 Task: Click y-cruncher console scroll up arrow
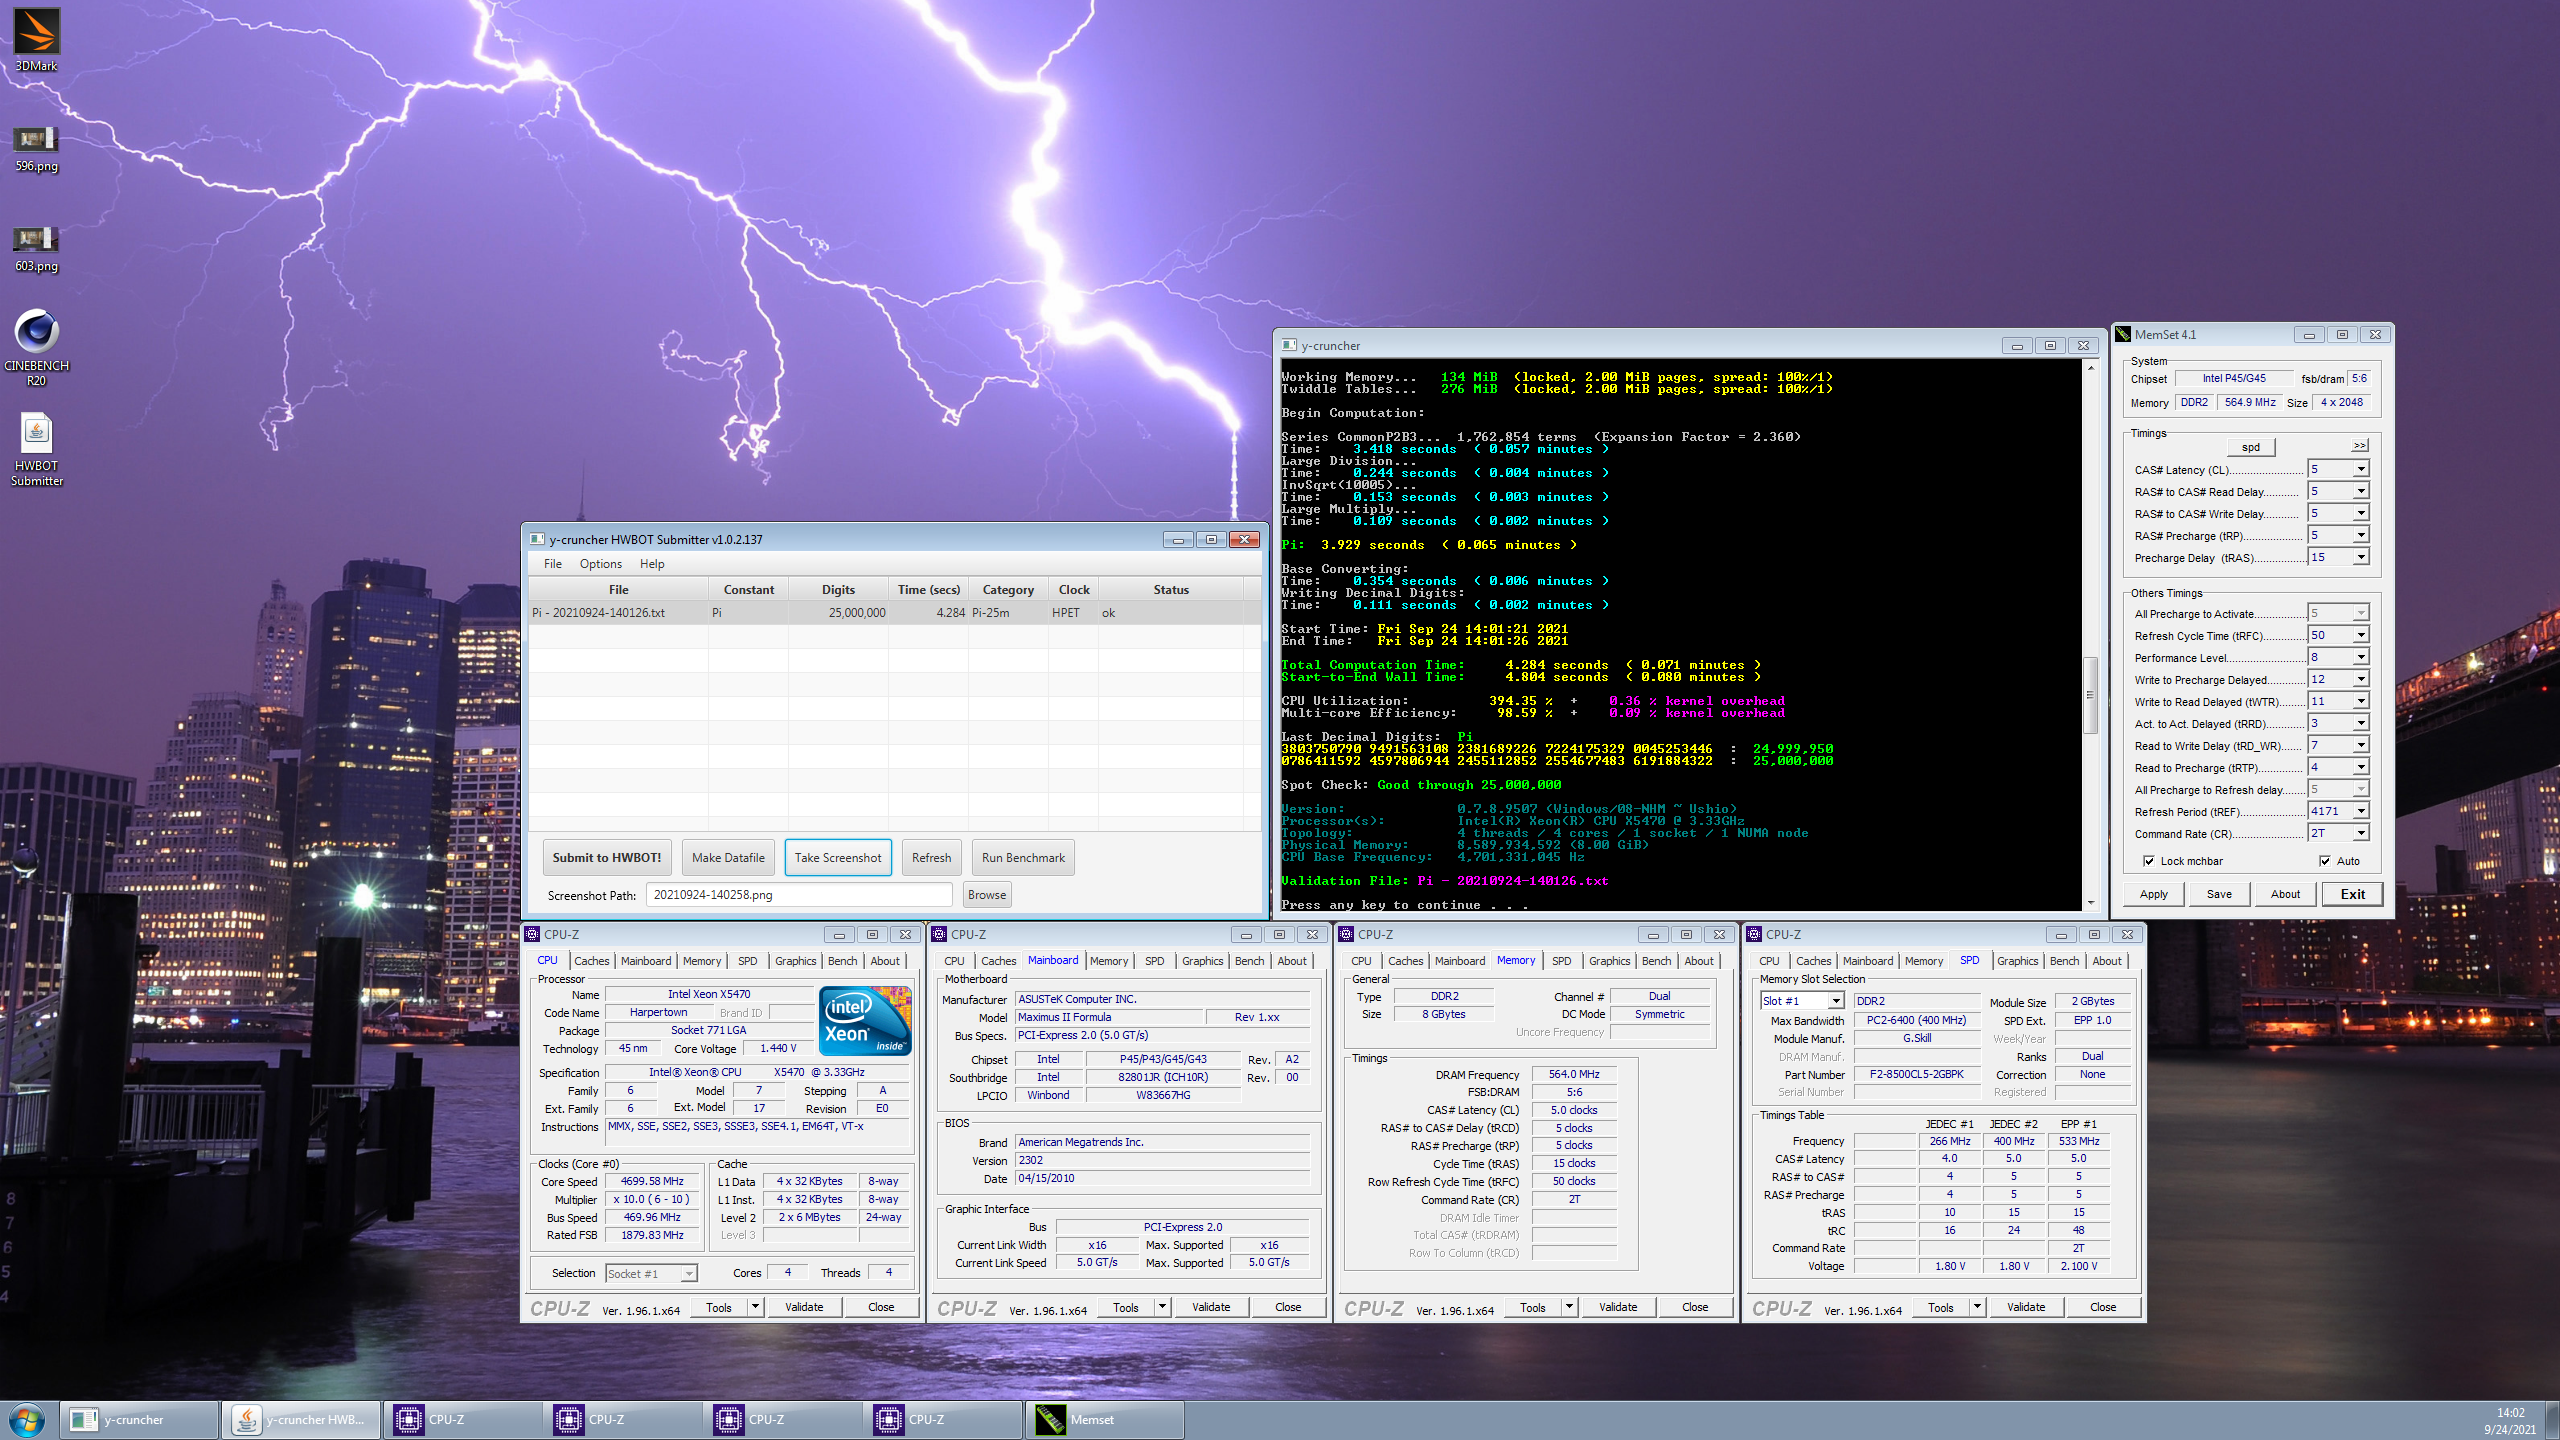click(x=2090, y=368)
